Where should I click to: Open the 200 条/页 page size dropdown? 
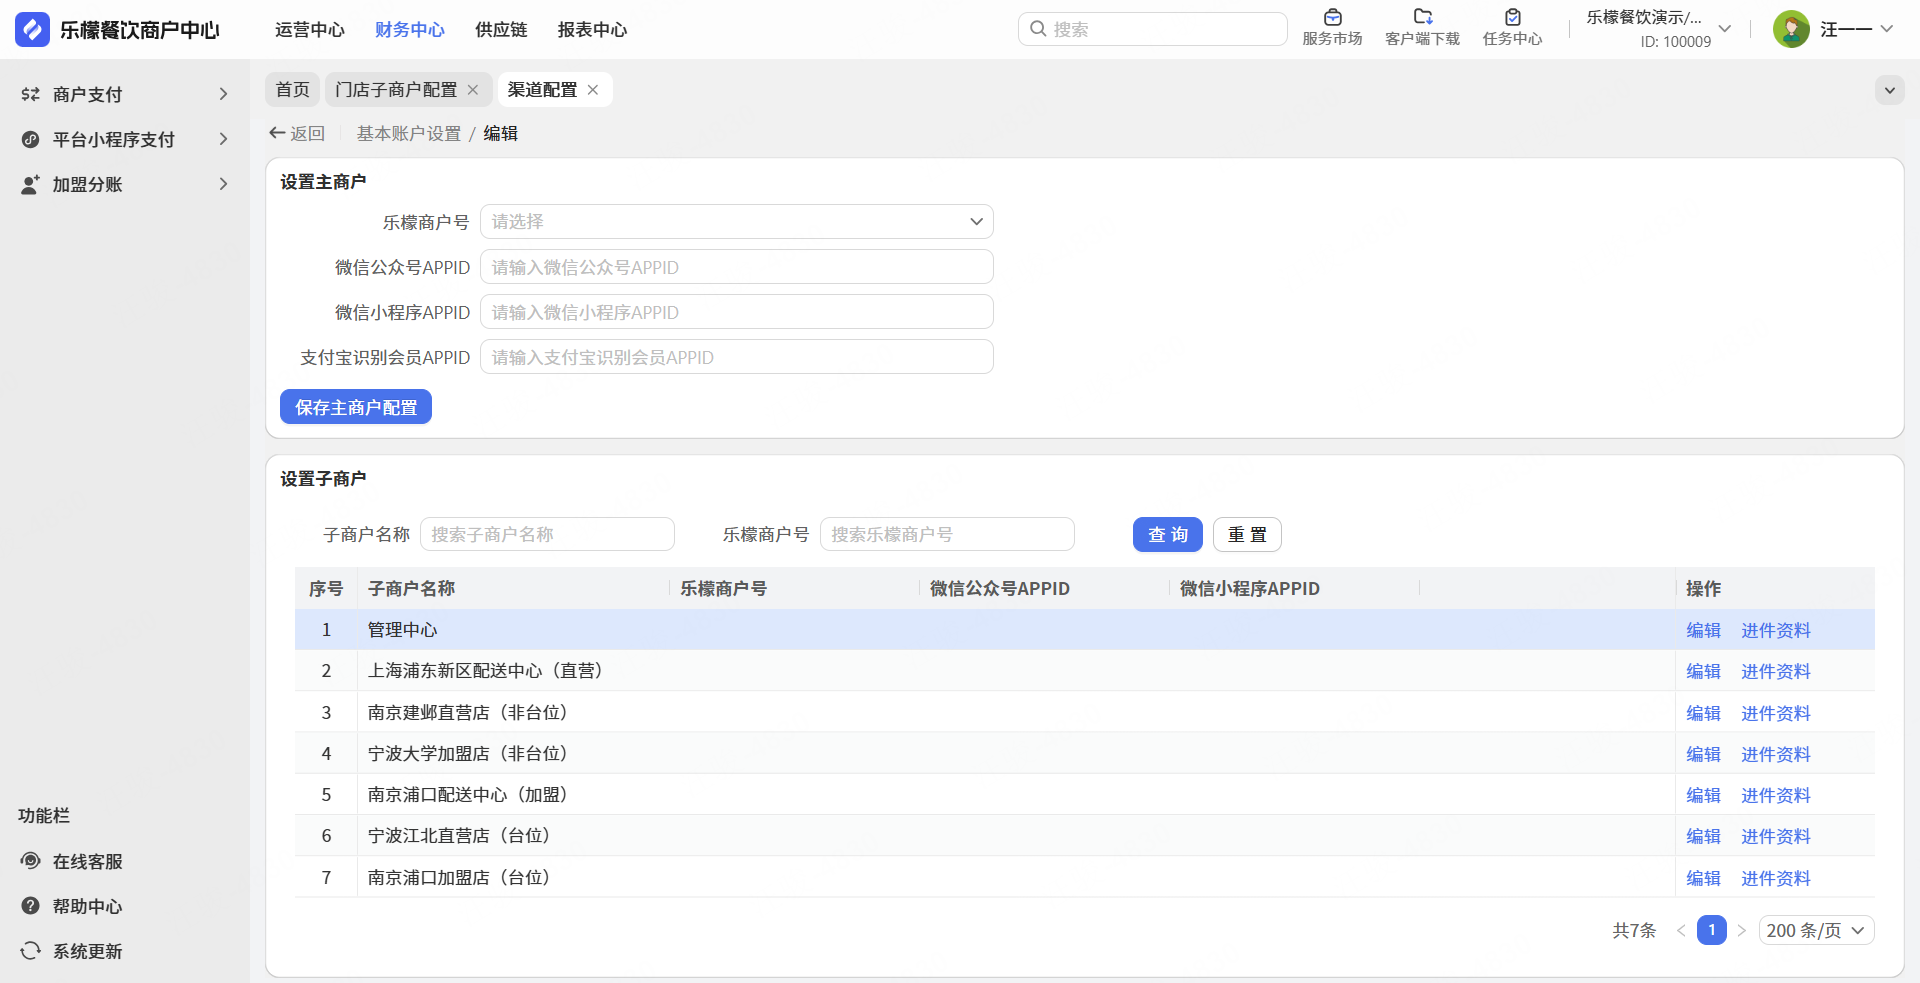coord(1816,930)
